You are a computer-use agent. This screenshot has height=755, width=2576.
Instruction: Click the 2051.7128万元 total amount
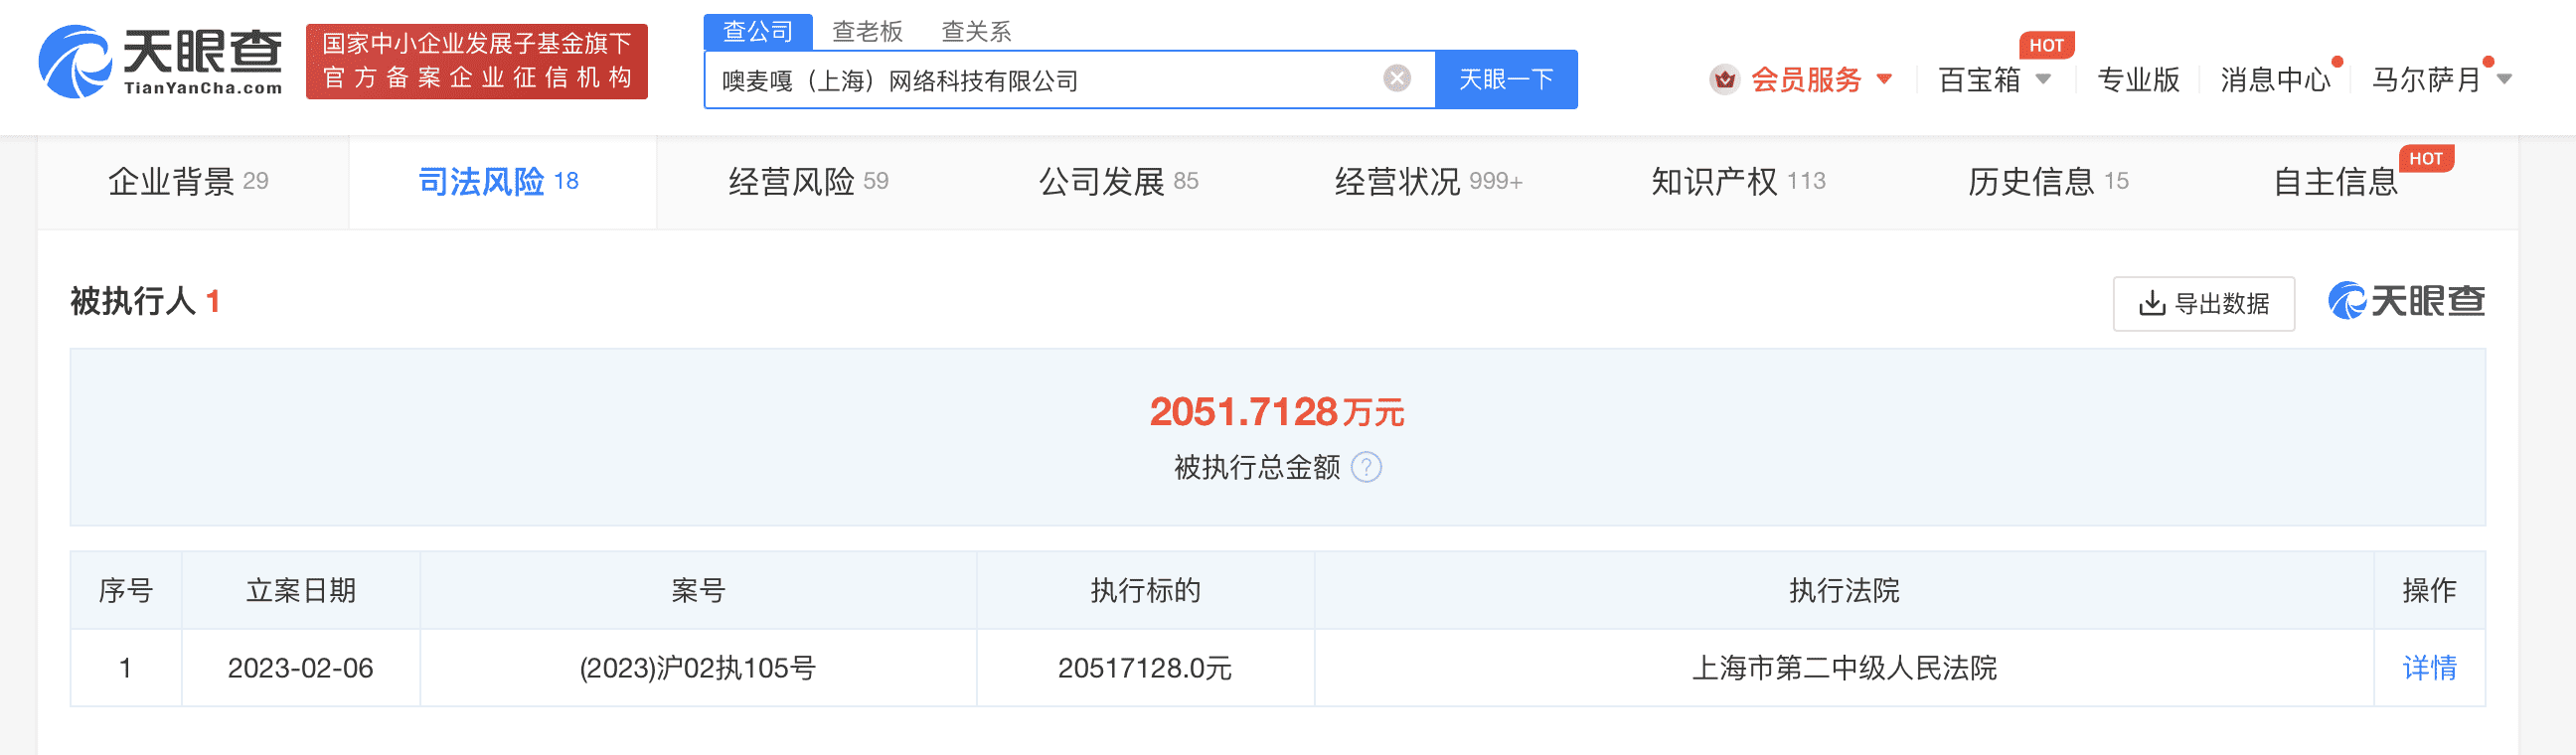tap(1277, 412)
